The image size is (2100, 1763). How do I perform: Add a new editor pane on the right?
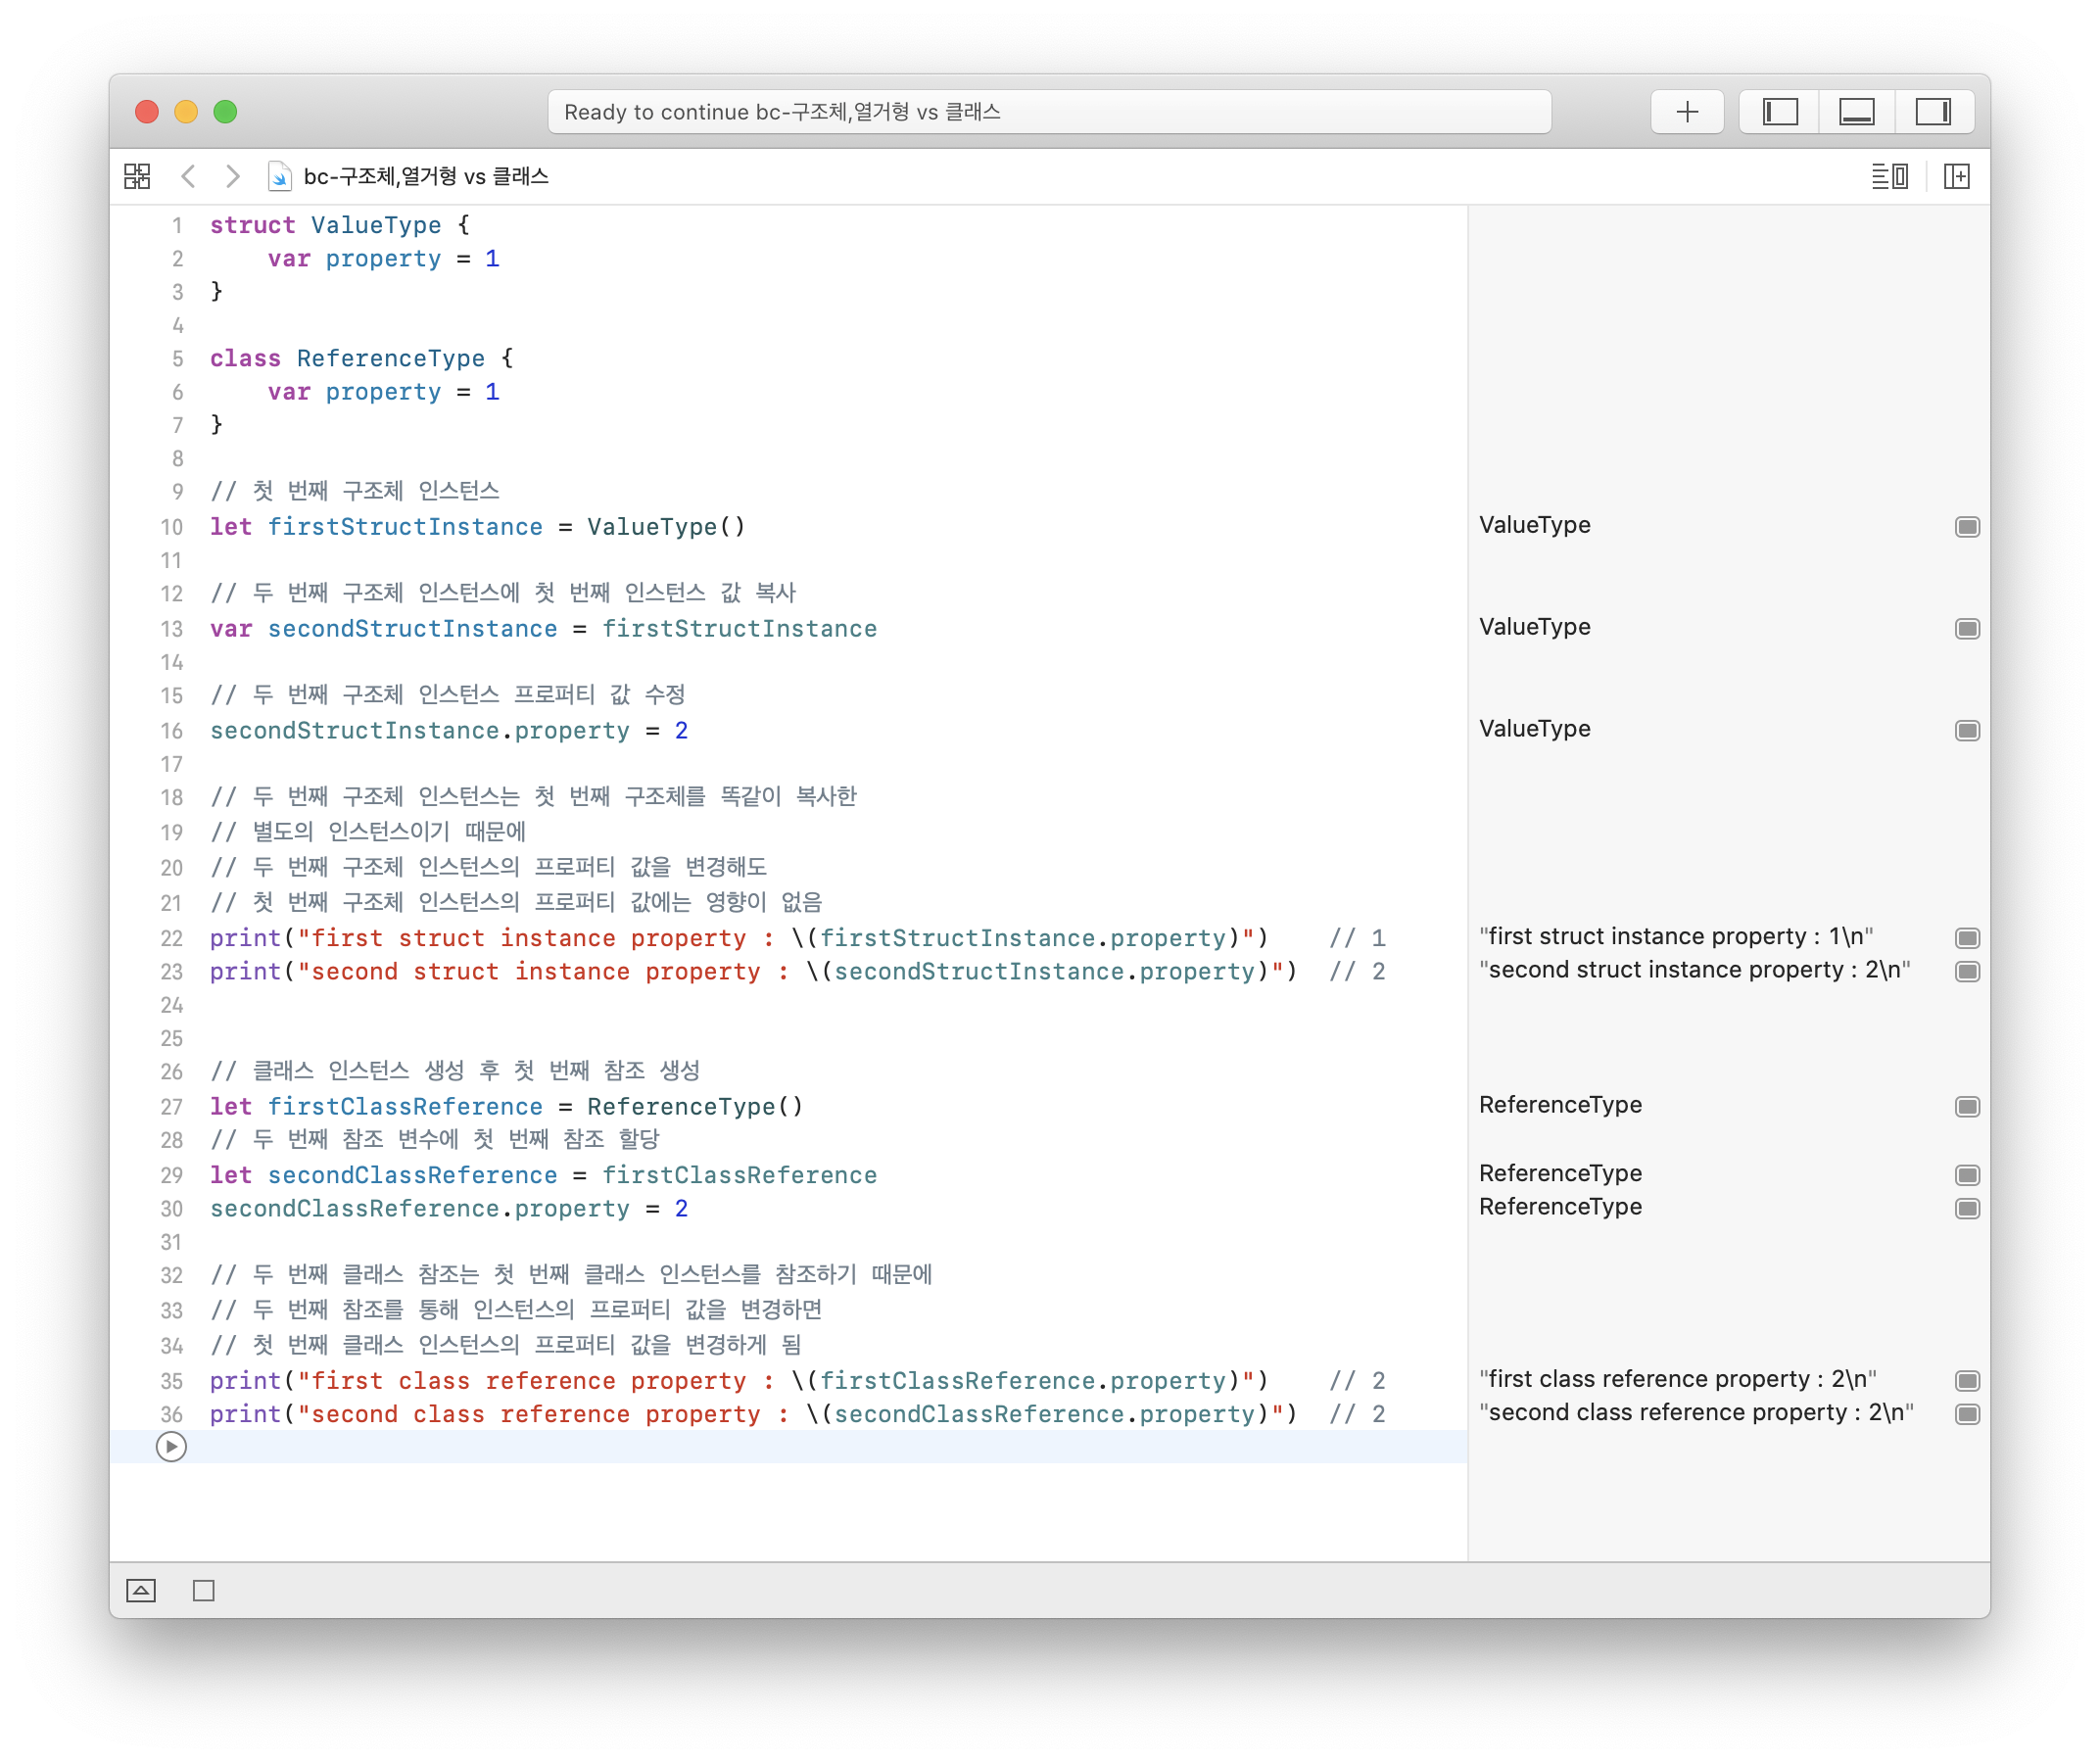coord(1956,177)
